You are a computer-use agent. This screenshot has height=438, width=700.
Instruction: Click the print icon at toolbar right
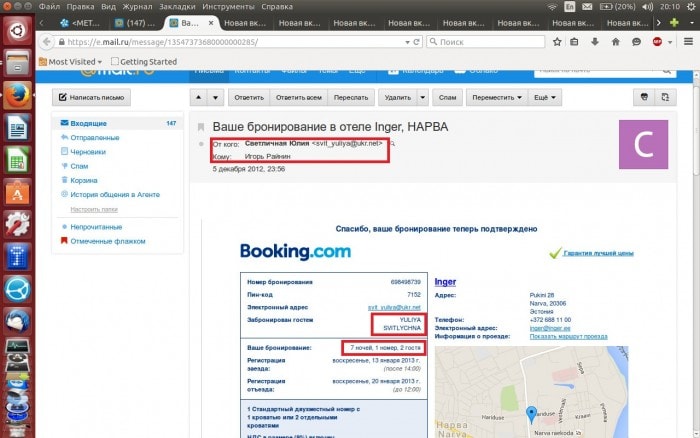pos(643,97)
